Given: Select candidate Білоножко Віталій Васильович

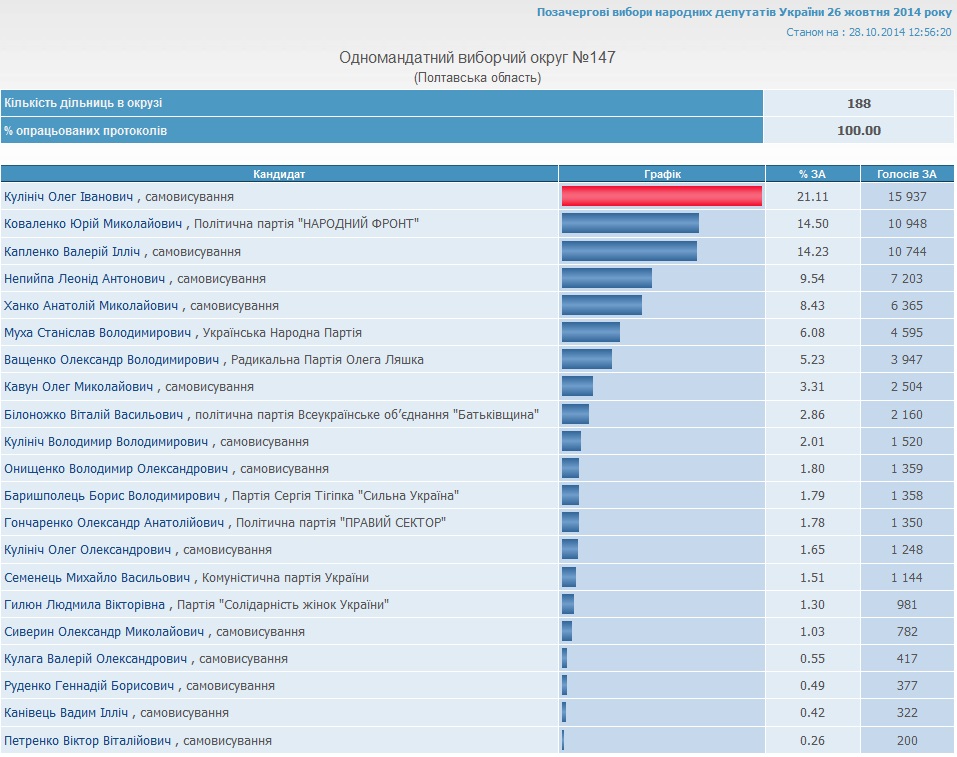Looking at the screenshot, I should (94, 414).
